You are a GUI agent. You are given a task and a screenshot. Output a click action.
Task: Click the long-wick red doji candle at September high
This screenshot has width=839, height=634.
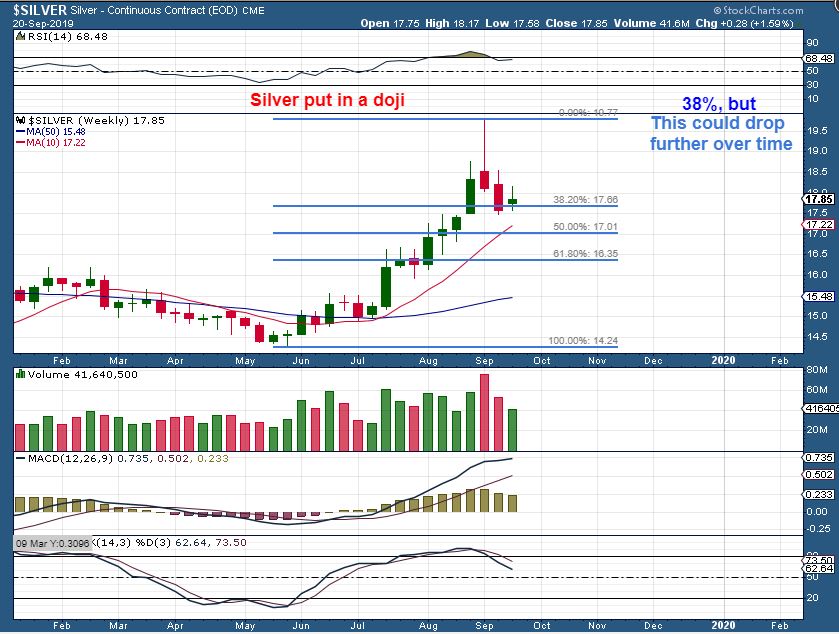[484, 180]
